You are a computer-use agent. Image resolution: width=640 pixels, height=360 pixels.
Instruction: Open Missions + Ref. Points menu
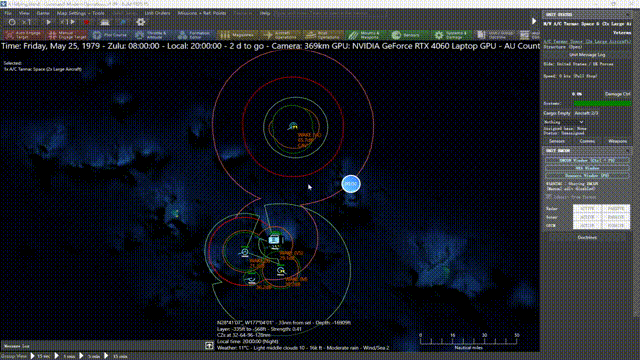tap(202, 13)
